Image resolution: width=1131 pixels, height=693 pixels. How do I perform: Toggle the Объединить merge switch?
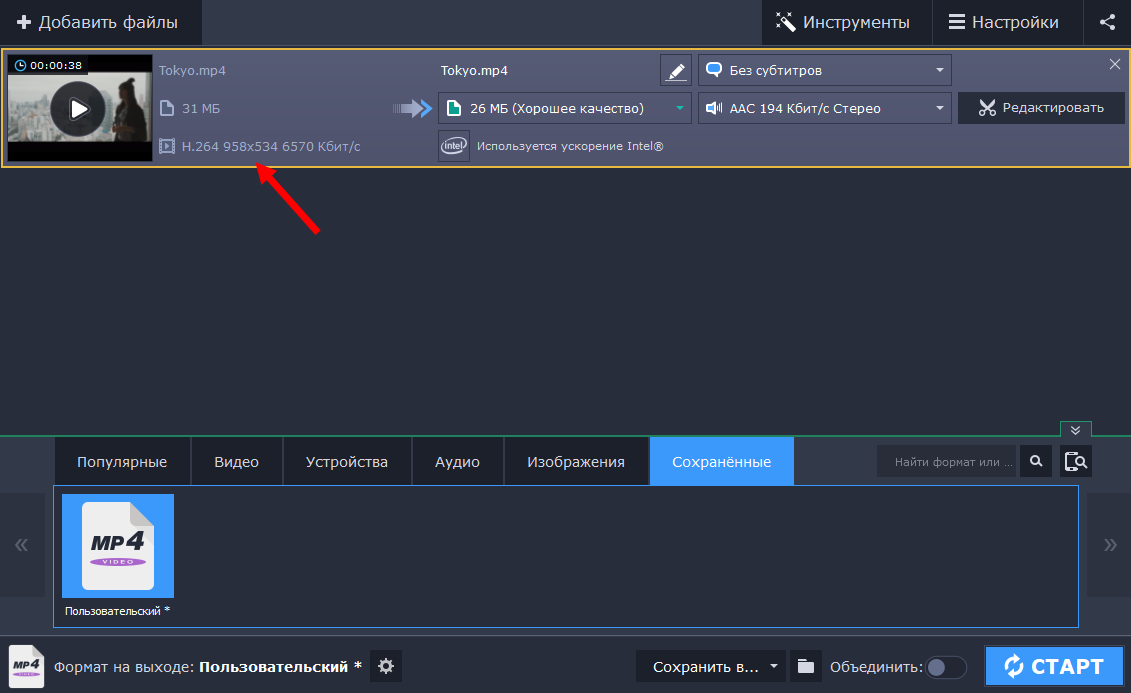946,667
